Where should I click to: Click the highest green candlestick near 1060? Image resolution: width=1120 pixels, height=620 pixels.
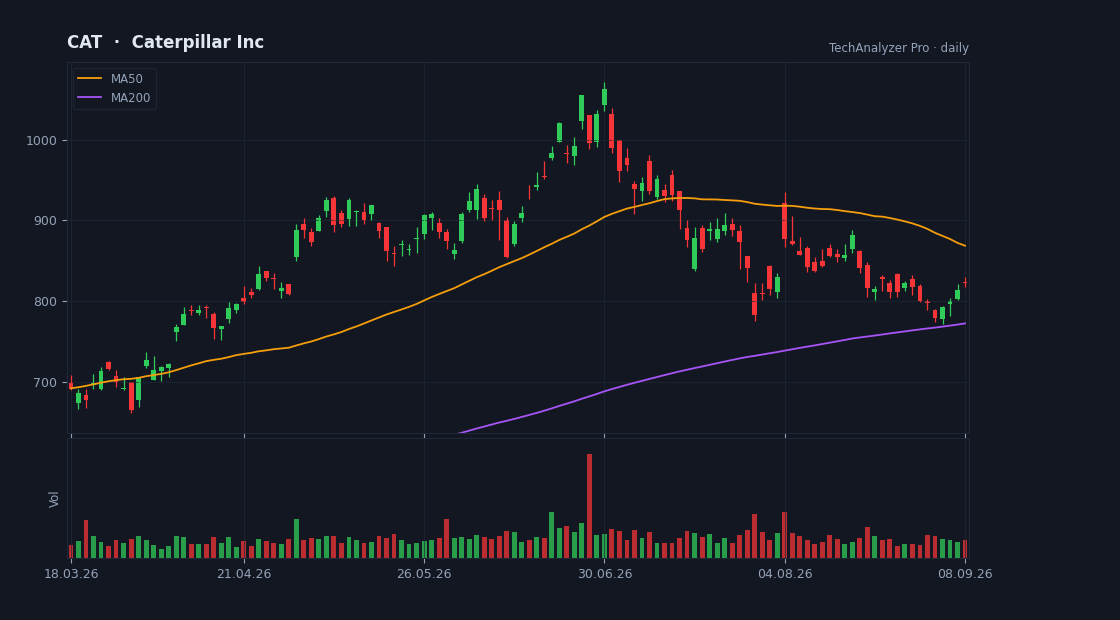604,97
